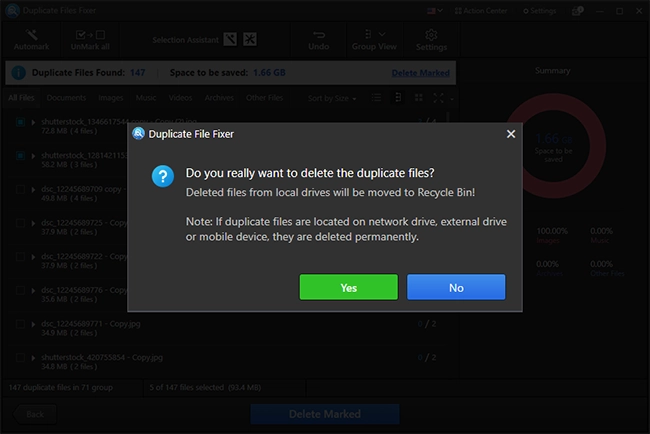650x434 pixels.
Task: Switch to the Images tab
Action: coord(111,98)
